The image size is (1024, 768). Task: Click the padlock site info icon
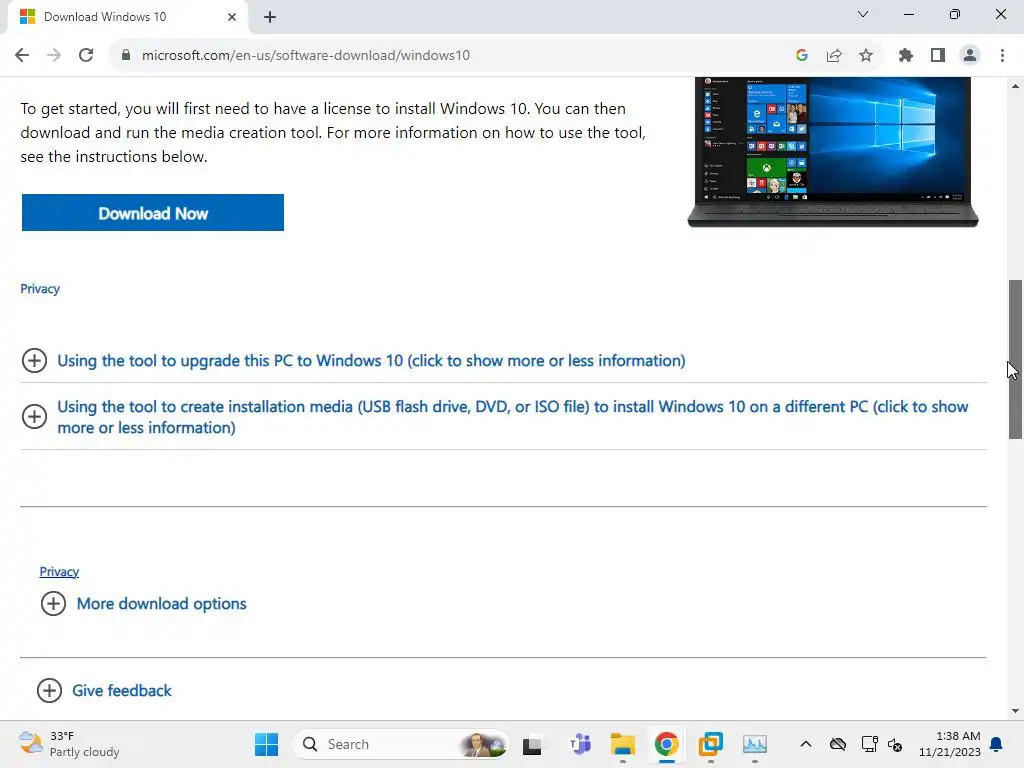(125, 55)
